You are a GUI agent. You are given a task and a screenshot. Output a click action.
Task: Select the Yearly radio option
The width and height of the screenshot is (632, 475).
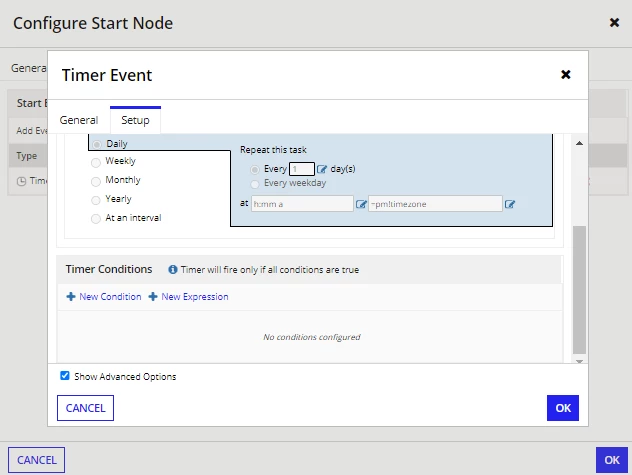(96, 200)
